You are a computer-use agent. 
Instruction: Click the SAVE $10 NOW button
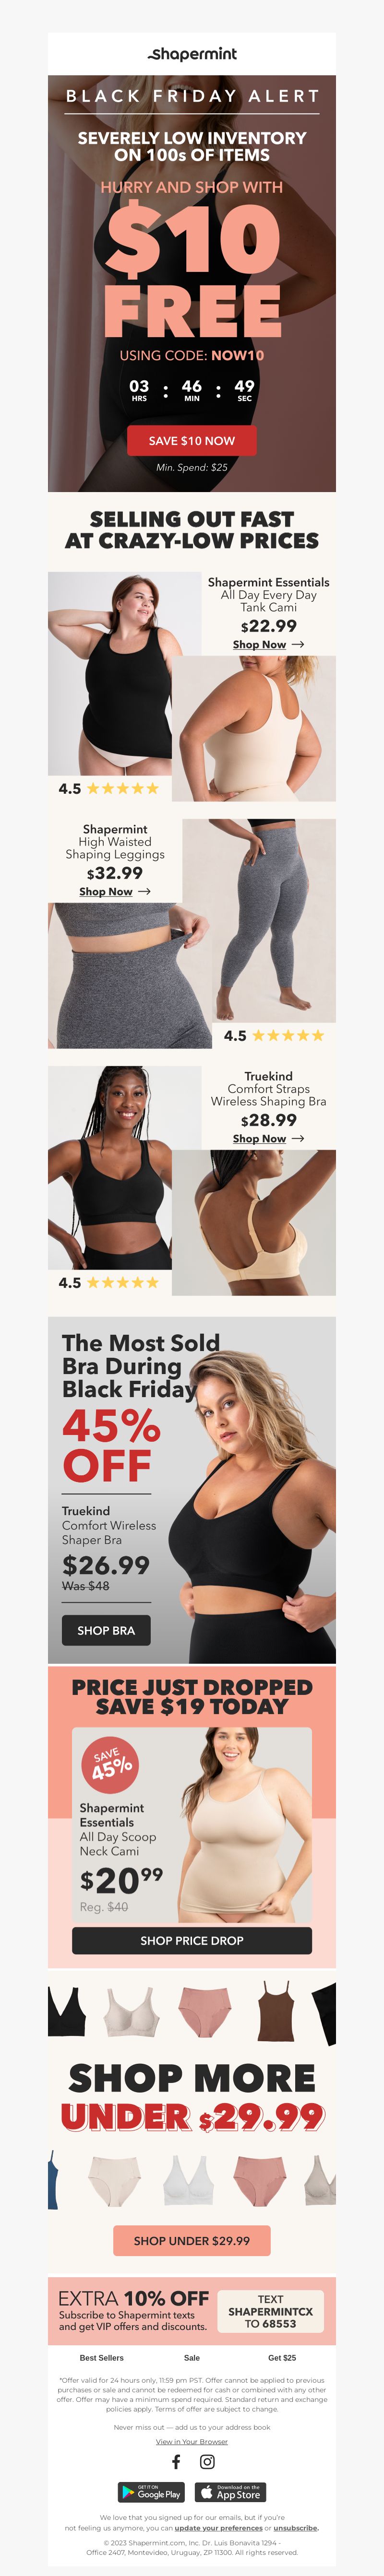(192, 440)
